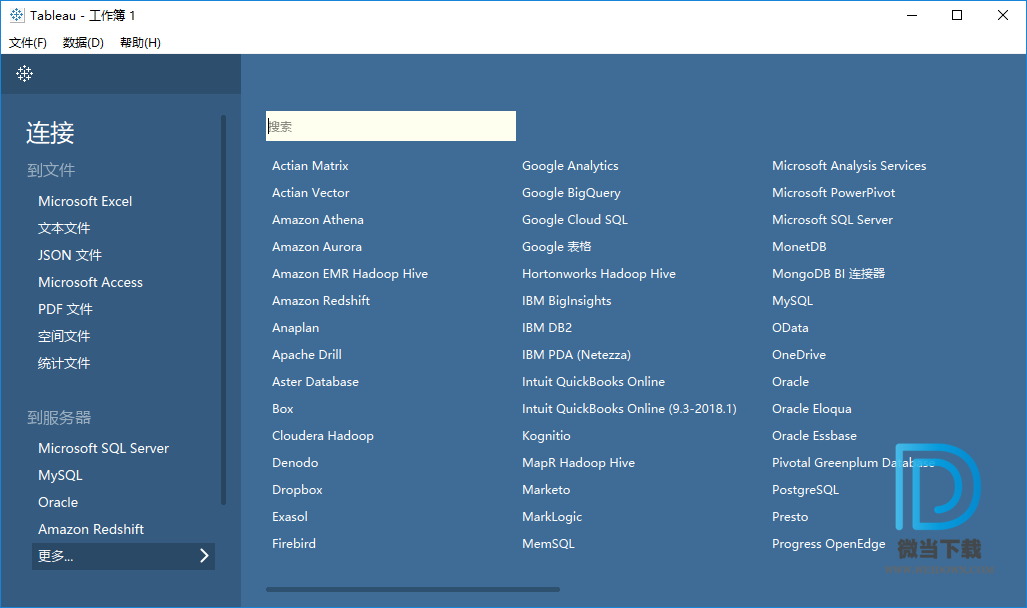Select PostgreSQL connector

(x=806, y=489)
